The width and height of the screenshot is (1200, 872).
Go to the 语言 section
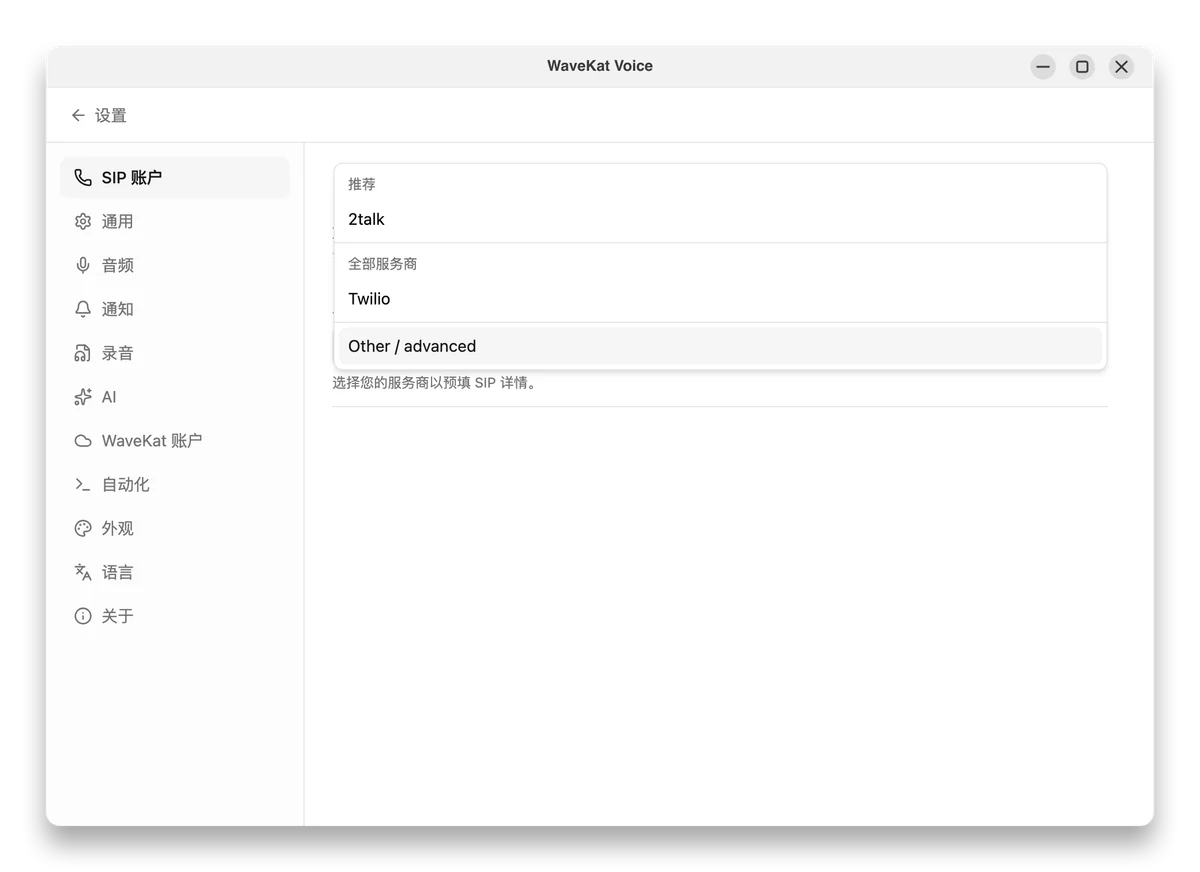point(175,573)
